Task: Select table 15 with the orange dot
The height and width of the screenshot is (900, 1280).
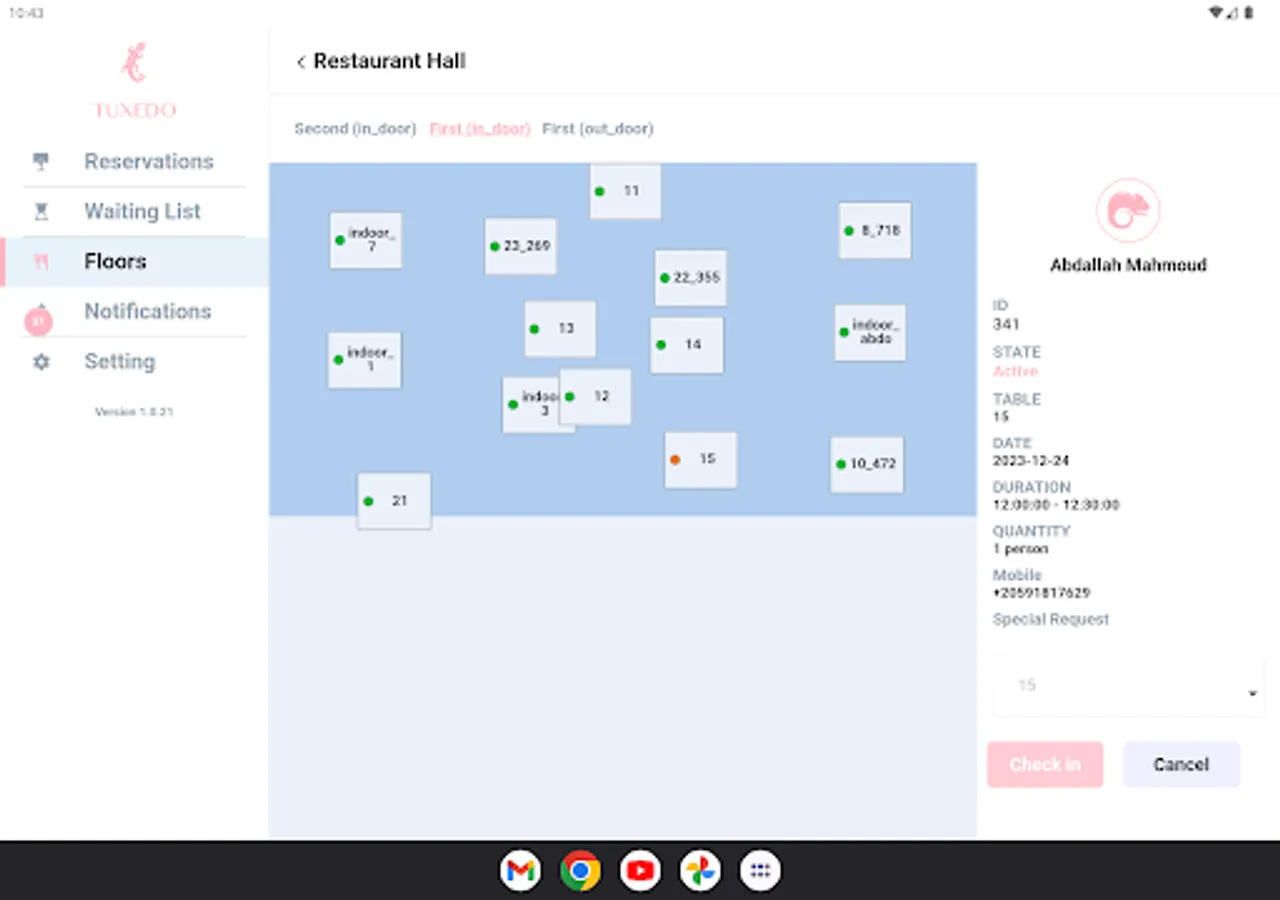Action: (700, 460)
